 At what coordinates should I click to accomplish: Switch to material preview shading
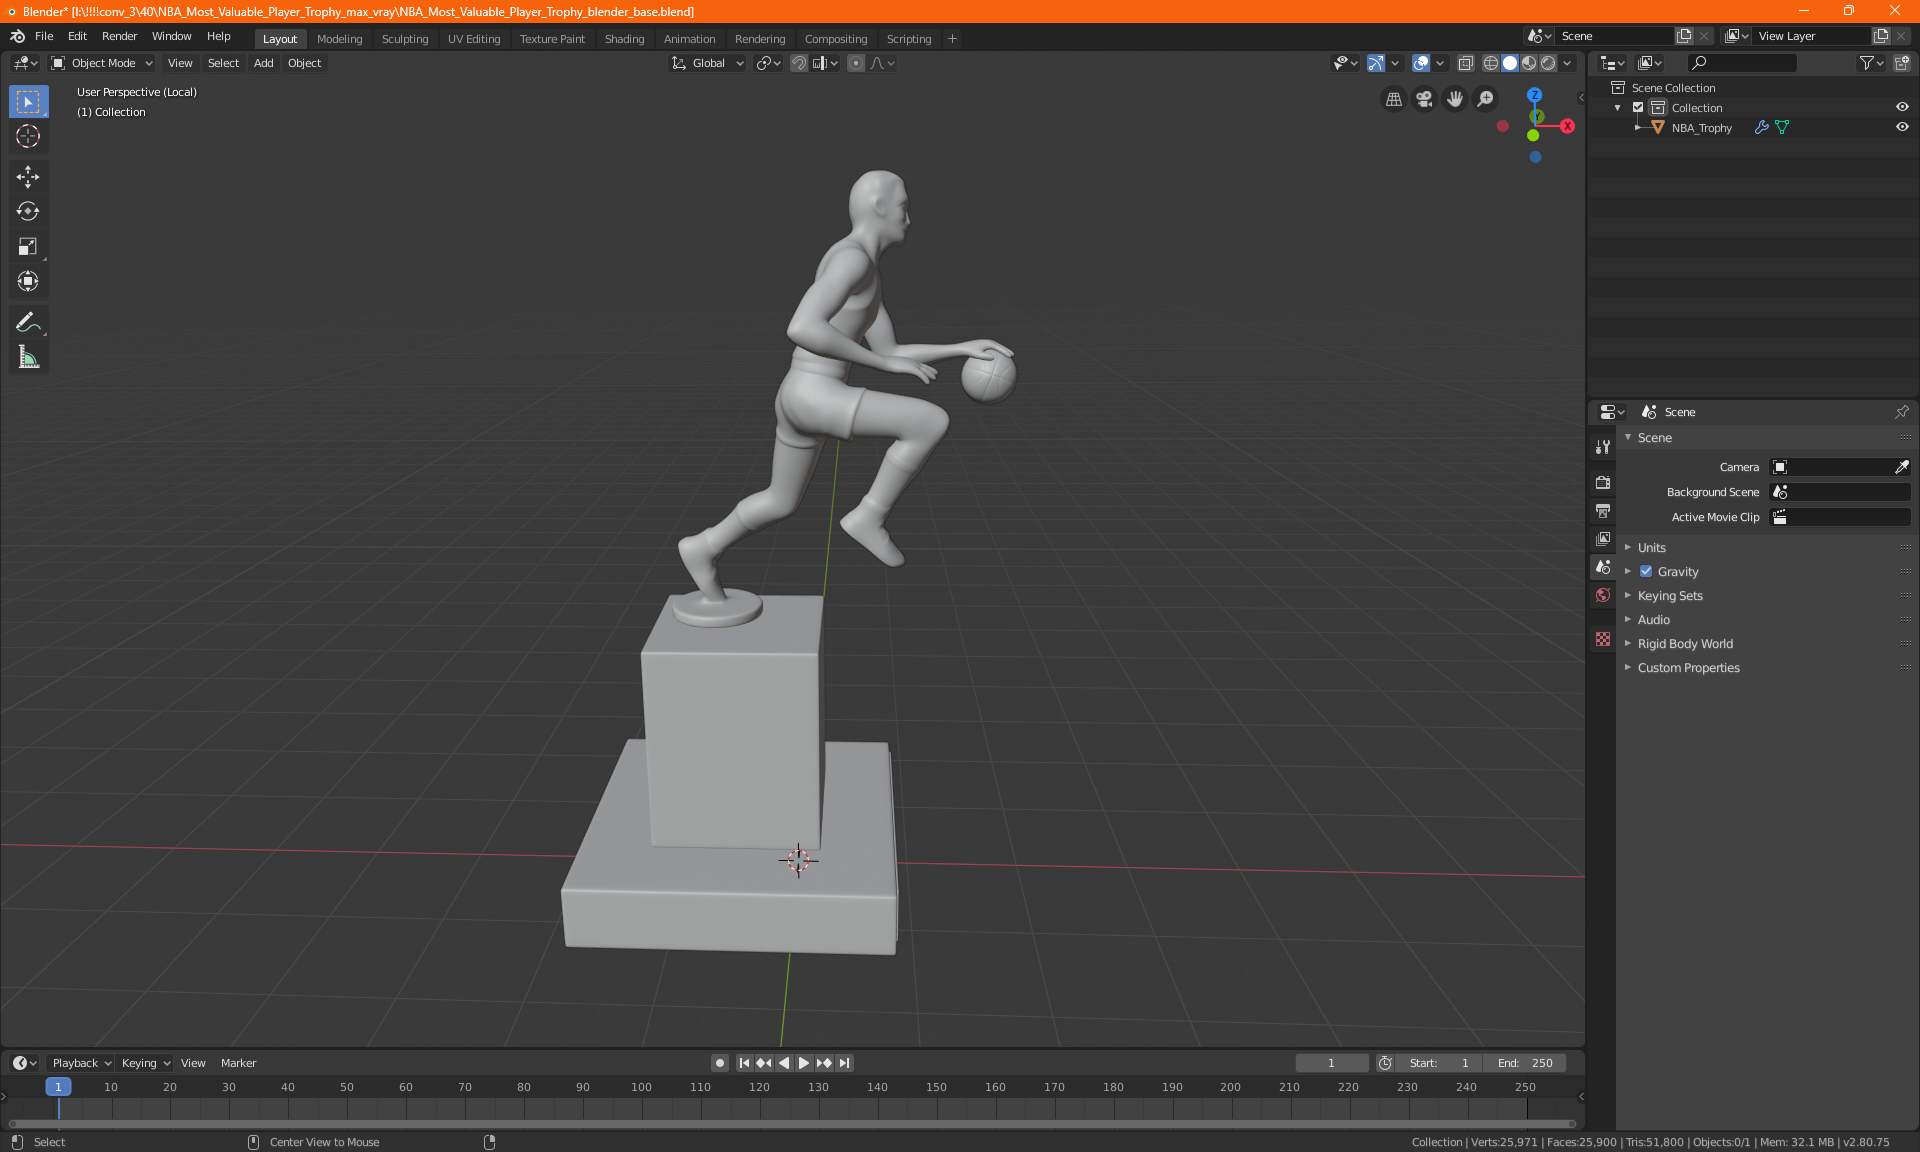[x=1529, y=63]
